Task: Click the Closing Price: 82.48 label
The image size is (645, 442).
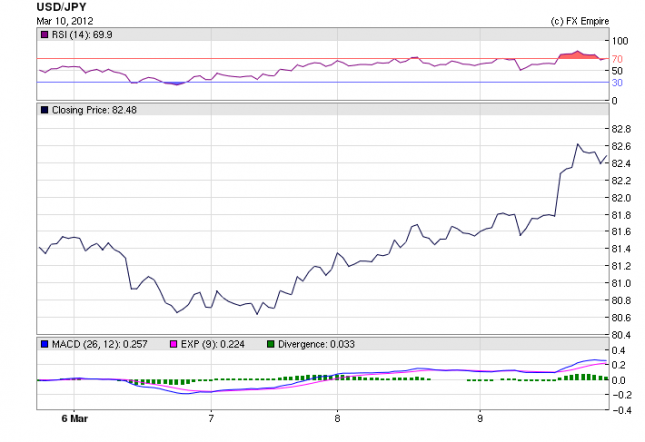Action: [94, 110]
